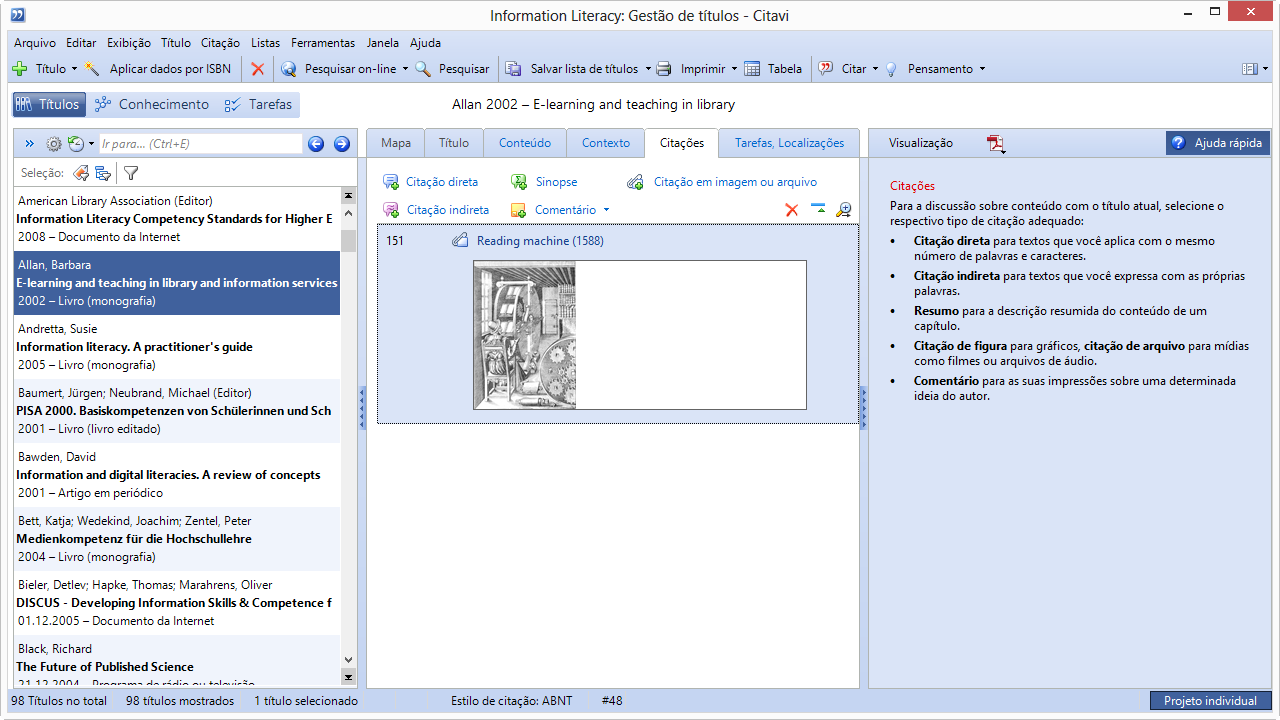Viewport: 1280px width, 720px height.
Task: Open the Tabela view
Action: pos(773,69)
